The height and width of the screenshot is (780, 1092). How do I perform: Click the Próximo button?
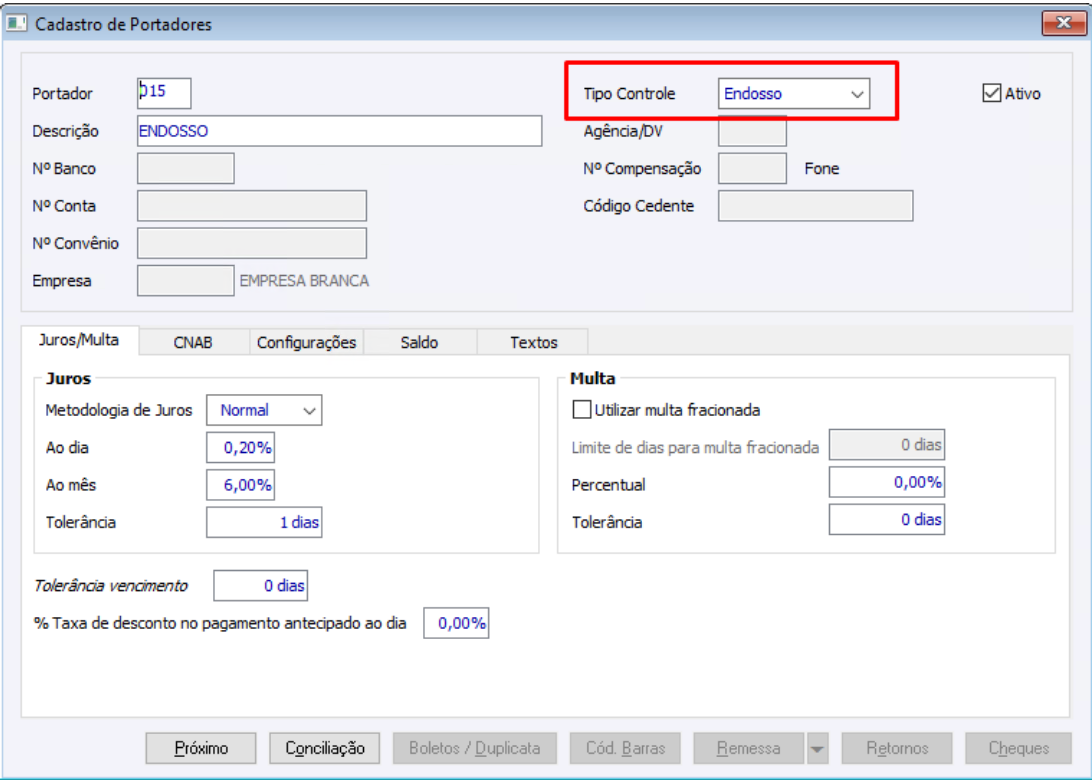click(x=201, y=749)
